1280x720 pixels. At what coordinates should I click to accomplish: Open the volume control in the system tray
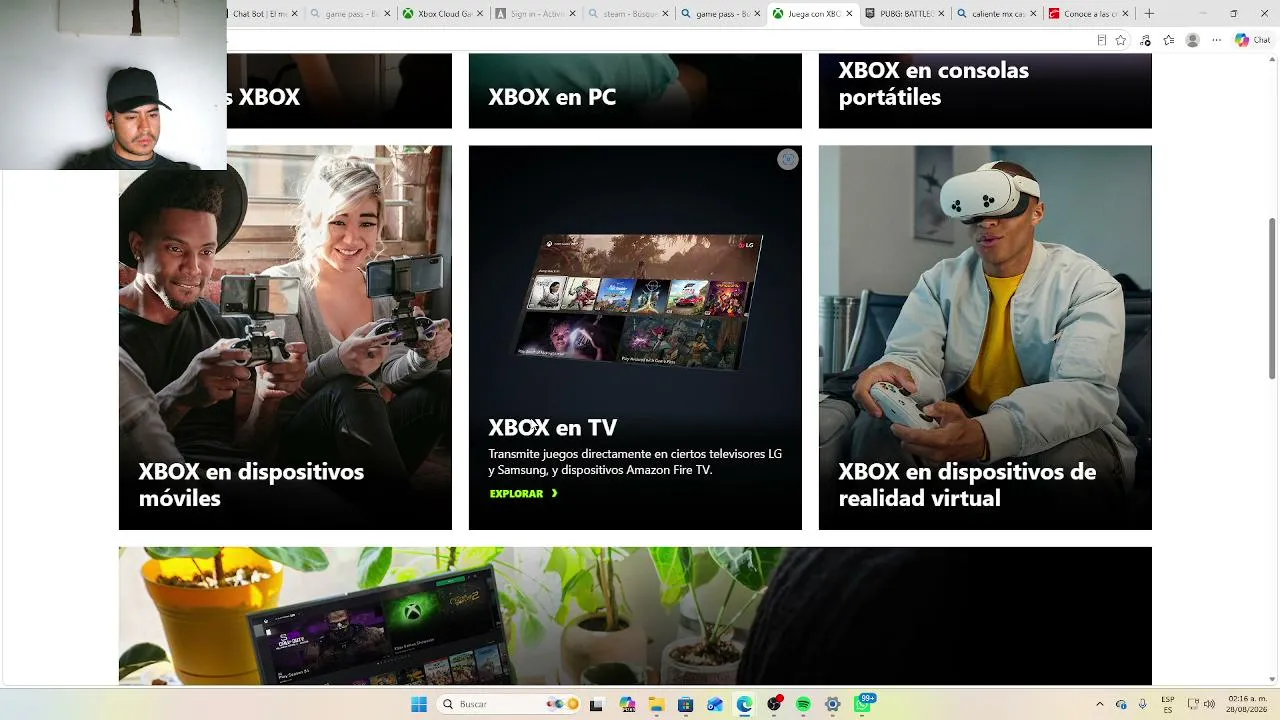point(1209,704)
